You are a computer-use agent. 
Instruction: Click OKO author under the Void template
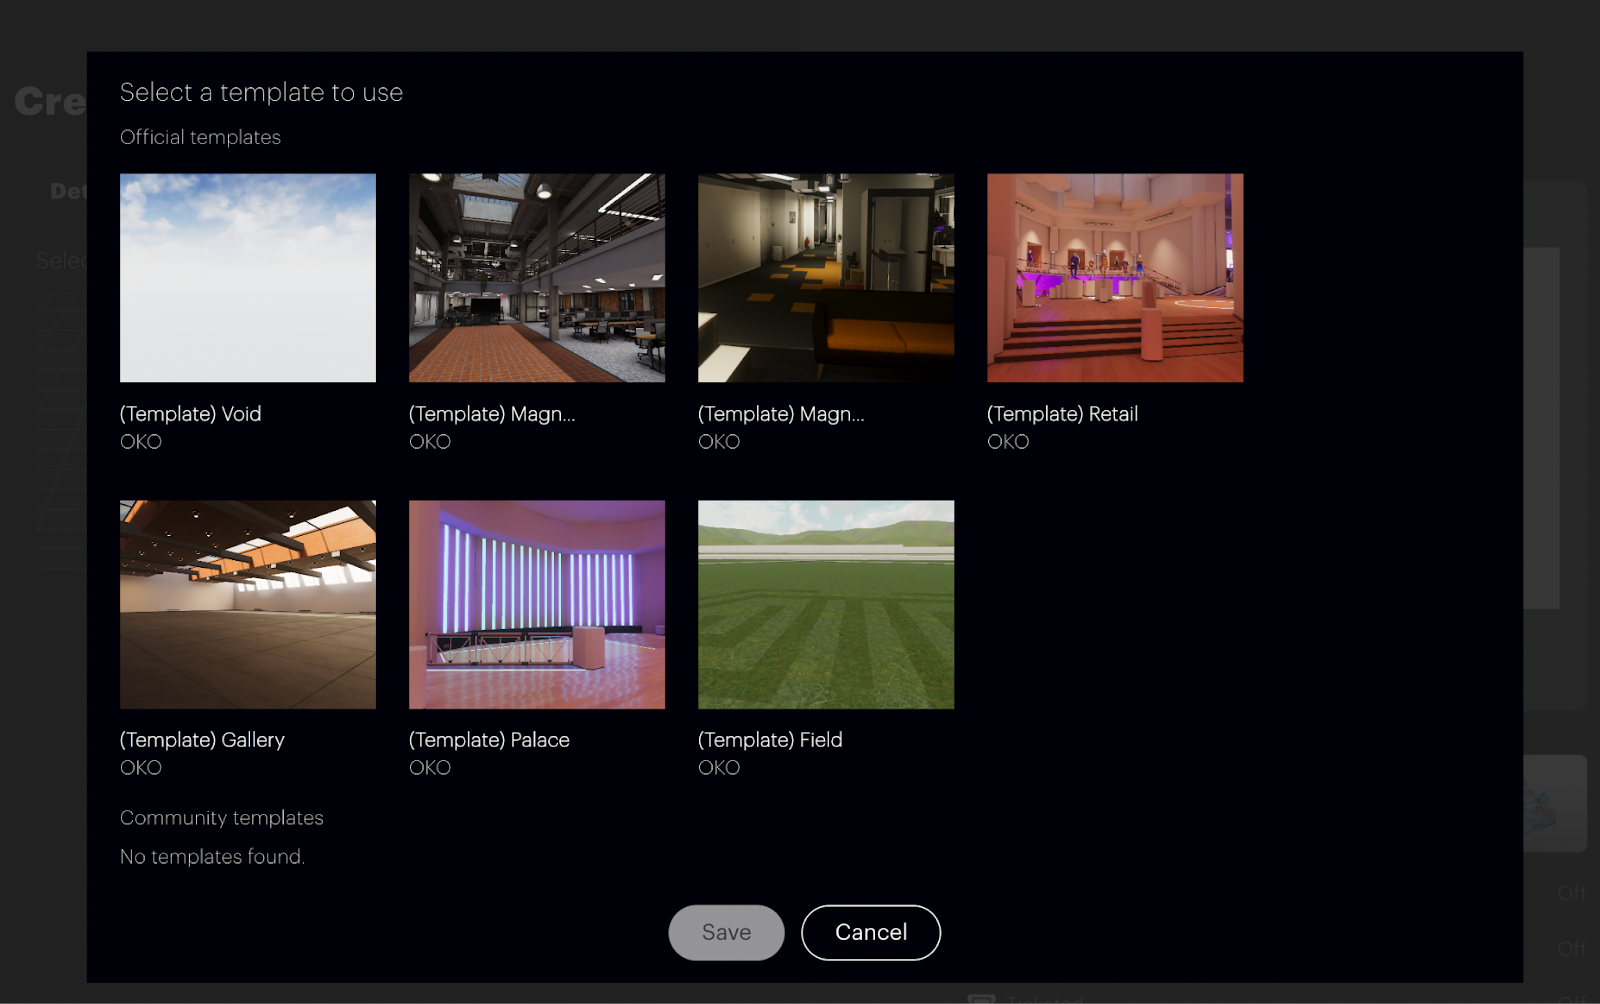(141, 442)
